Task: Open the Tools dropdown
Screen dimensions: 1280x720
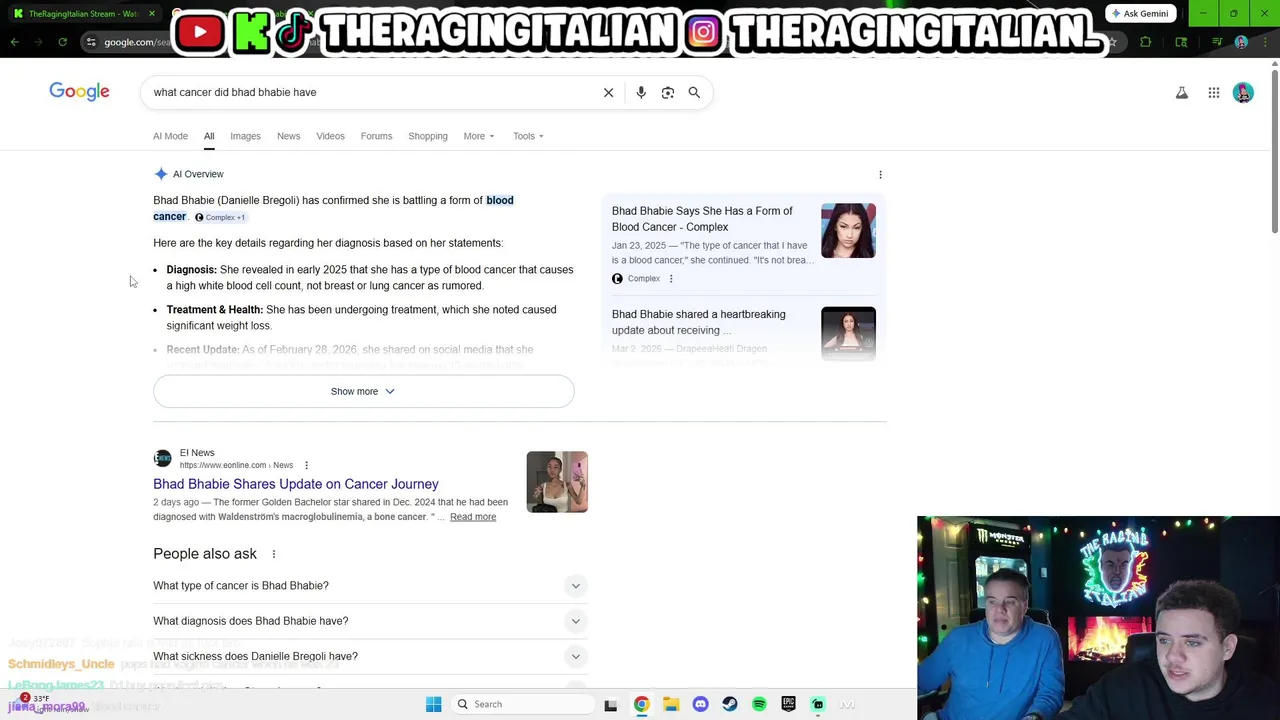Action: [x=528, y=136]
